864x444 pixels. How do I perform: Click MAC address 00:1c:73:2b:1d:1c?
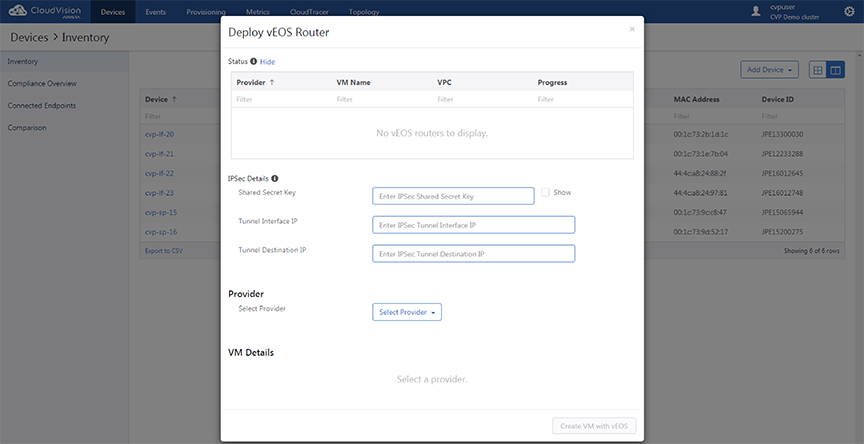[700, 134]
